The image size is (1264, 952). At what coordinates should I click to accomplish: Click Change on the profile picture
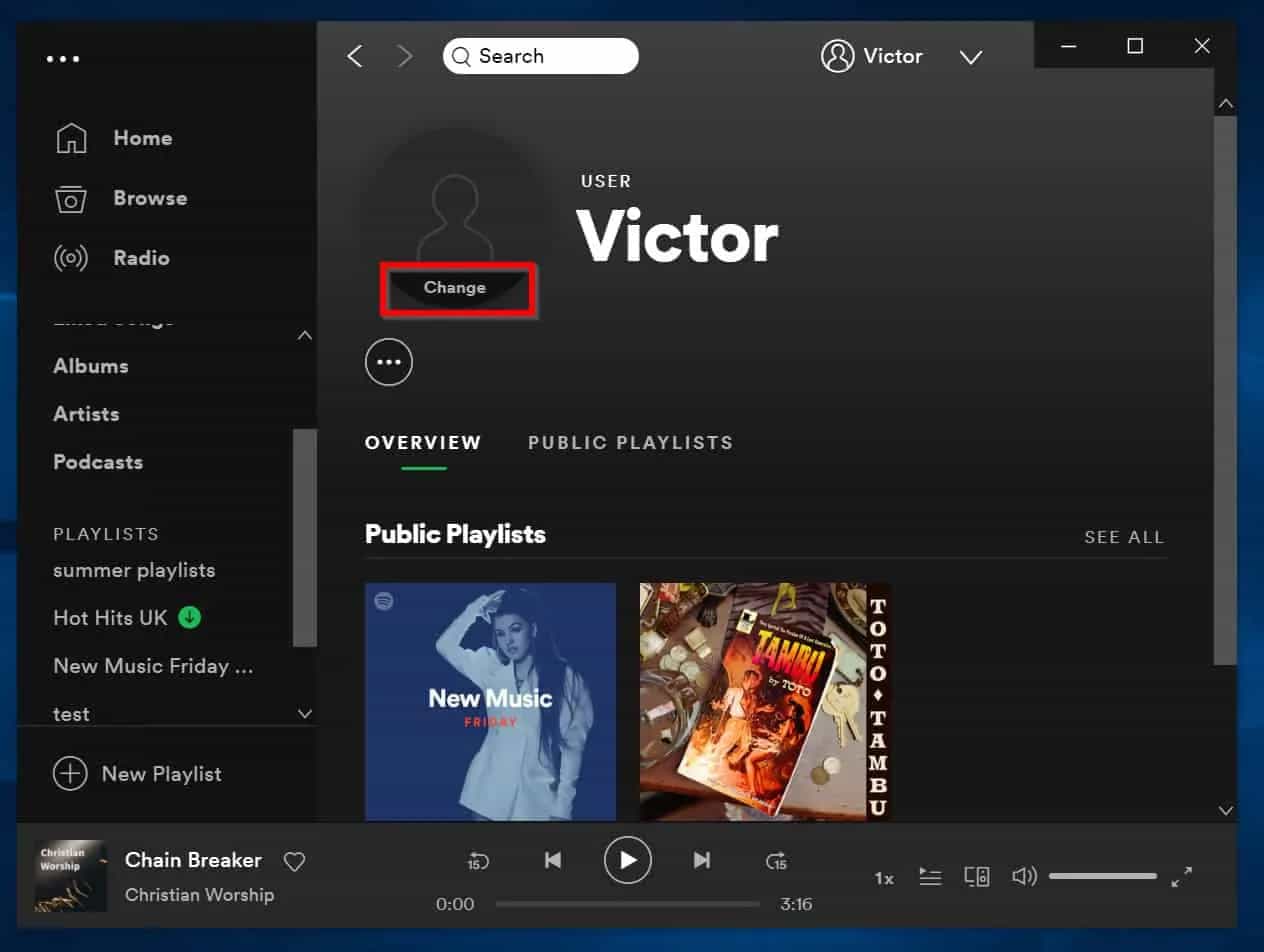tap(455, 288)
